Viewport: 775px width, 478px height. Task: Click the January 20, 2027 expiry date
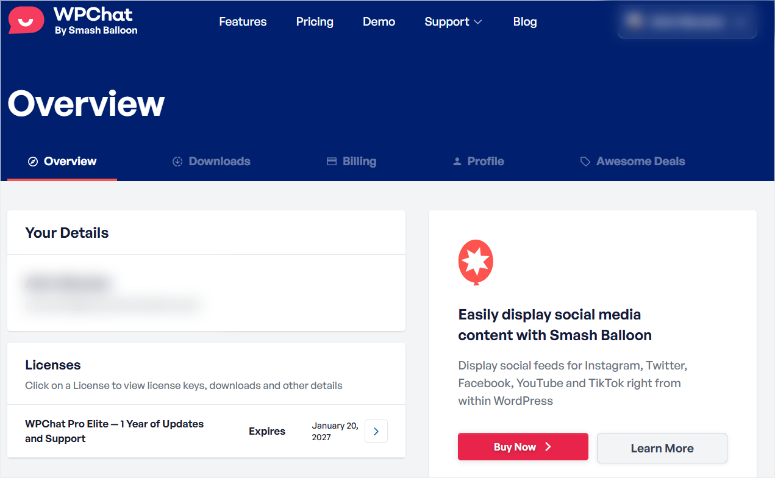[335, 431]
